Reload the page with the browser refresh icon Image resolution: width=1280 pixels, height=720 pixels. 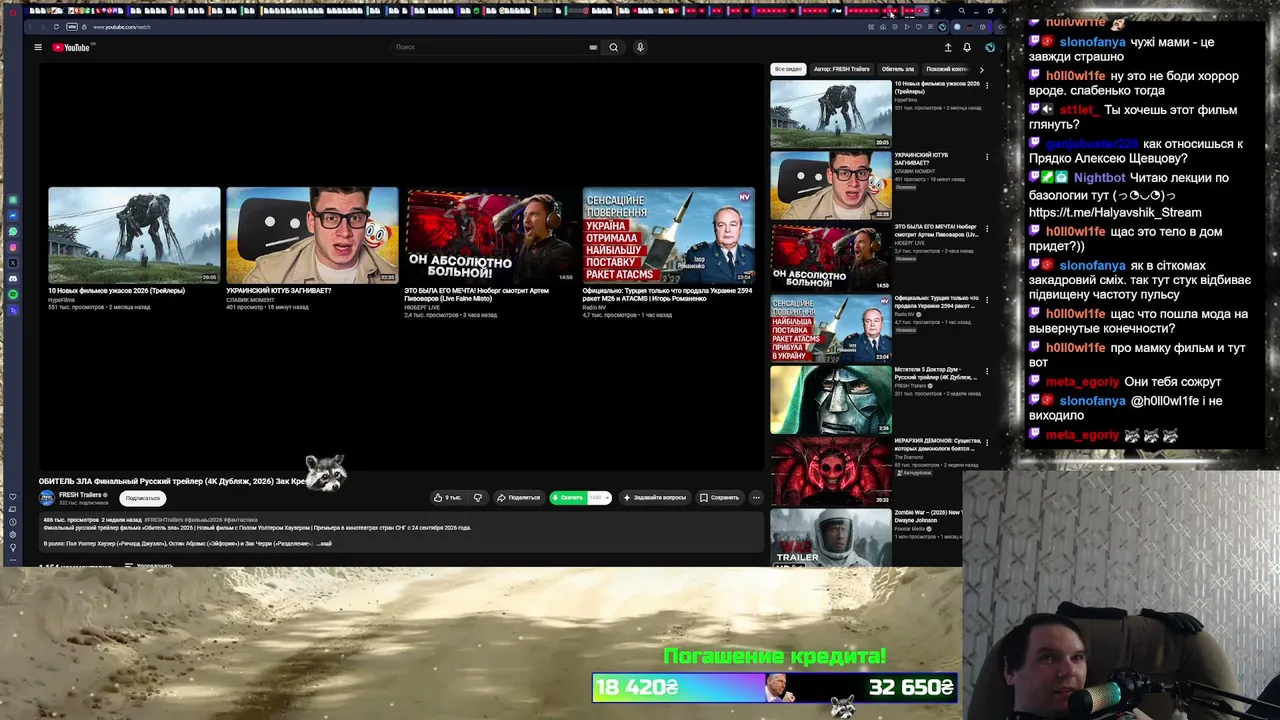click(x=56, y=27)
